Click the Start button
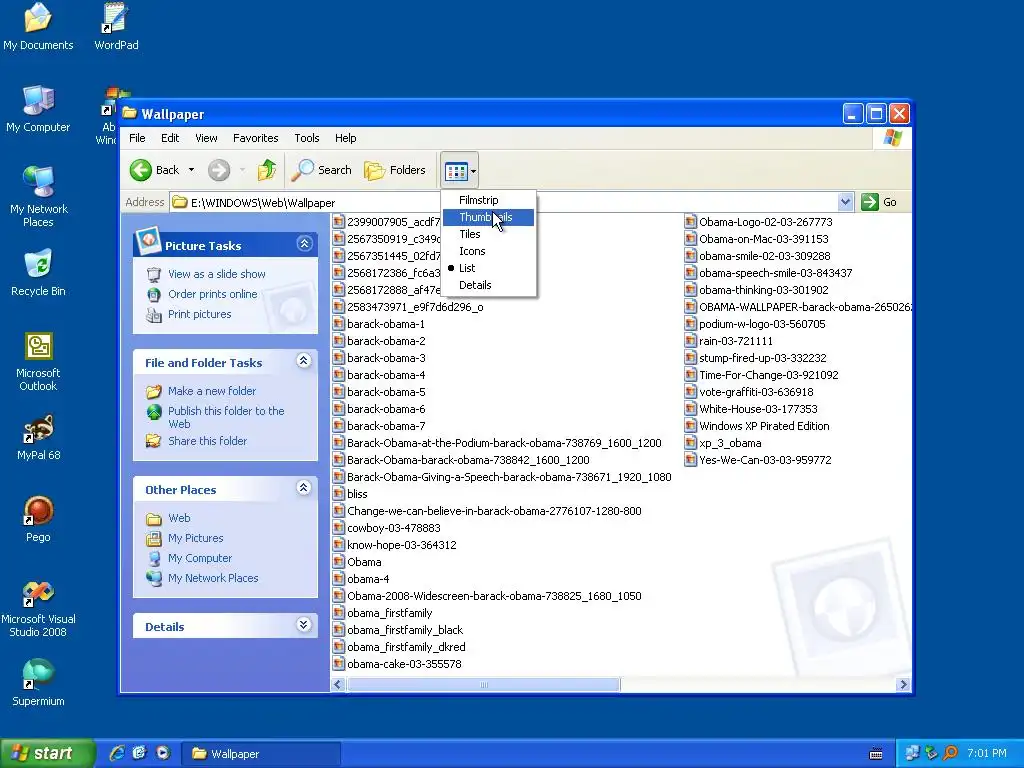 (x=47, y=753)
